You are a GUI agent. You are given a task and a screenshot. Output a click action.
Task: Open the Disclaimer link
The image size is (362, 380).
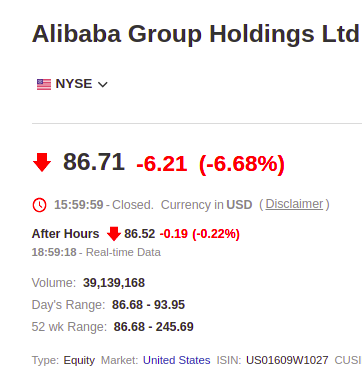coord(294,204)
